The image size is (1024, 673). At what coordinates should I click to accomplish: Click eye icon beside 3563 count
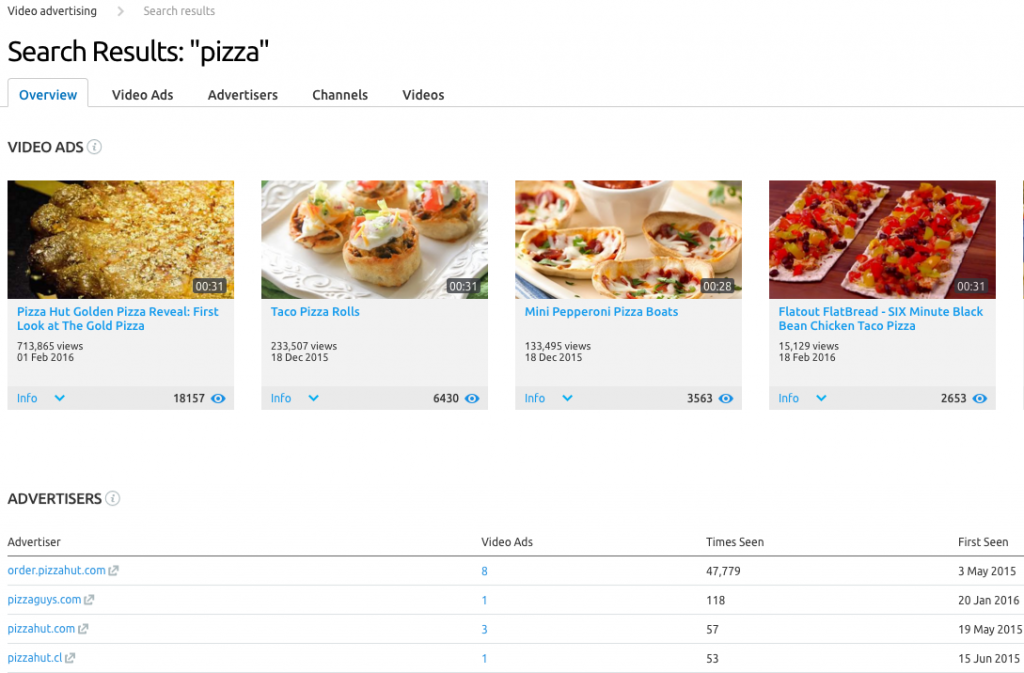click(726, 398)
